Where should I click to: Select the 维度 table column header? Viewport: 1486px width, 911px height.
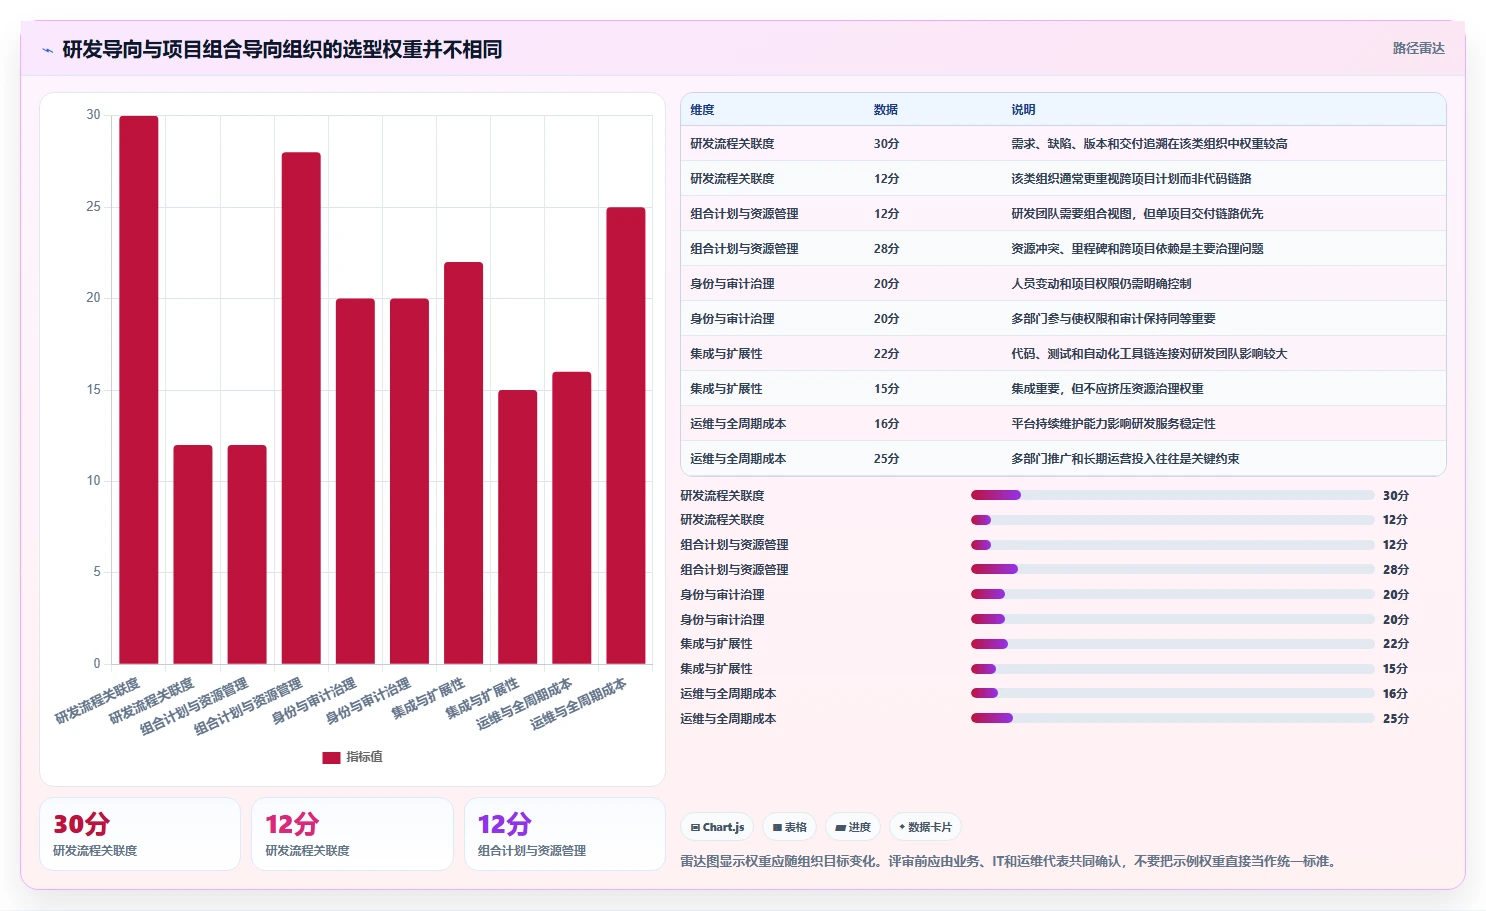(702, 110)
